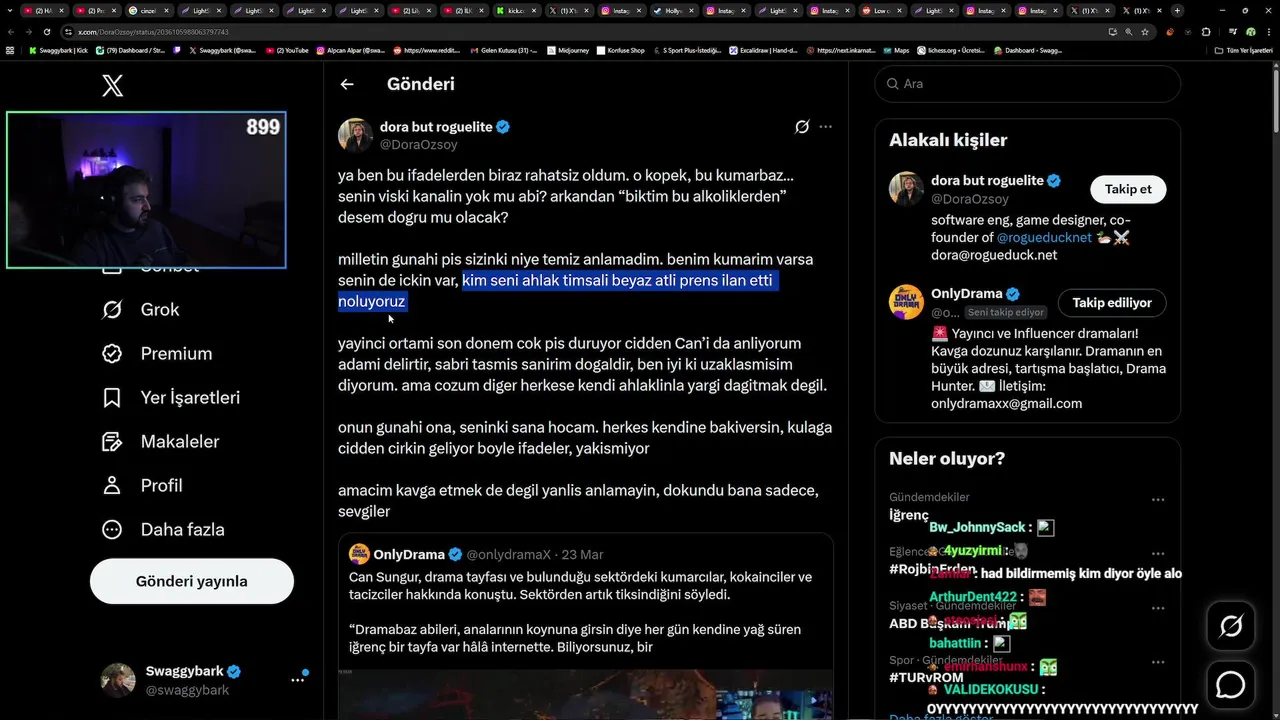
Task: Open the lichess.org bookmark
Action: pyautogui.click(x=949, y=50)
